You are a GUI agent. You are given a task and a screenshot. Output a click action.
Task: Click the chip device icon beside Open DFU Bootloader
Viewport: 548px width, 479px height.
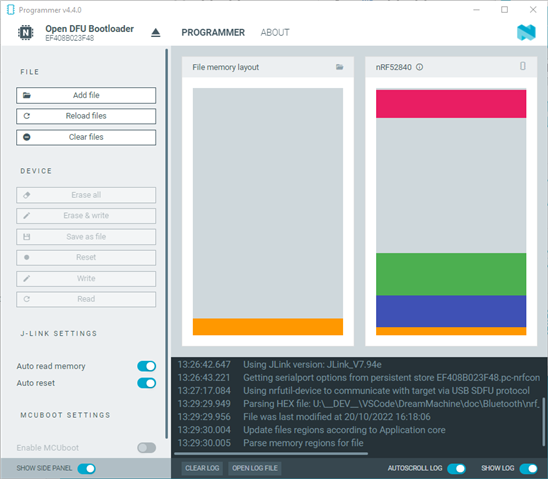(x=26, y=33)
